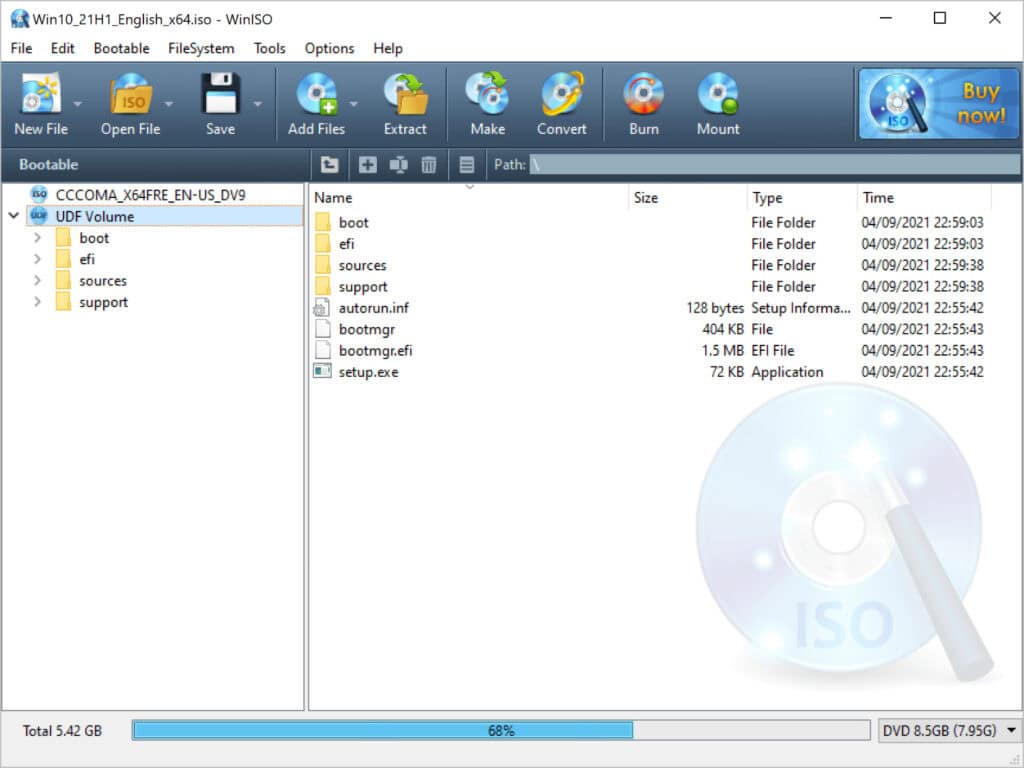Open the DVD 8.5GB capacity dropdown
1024x768 pixels.
(x=1008, y=732)
